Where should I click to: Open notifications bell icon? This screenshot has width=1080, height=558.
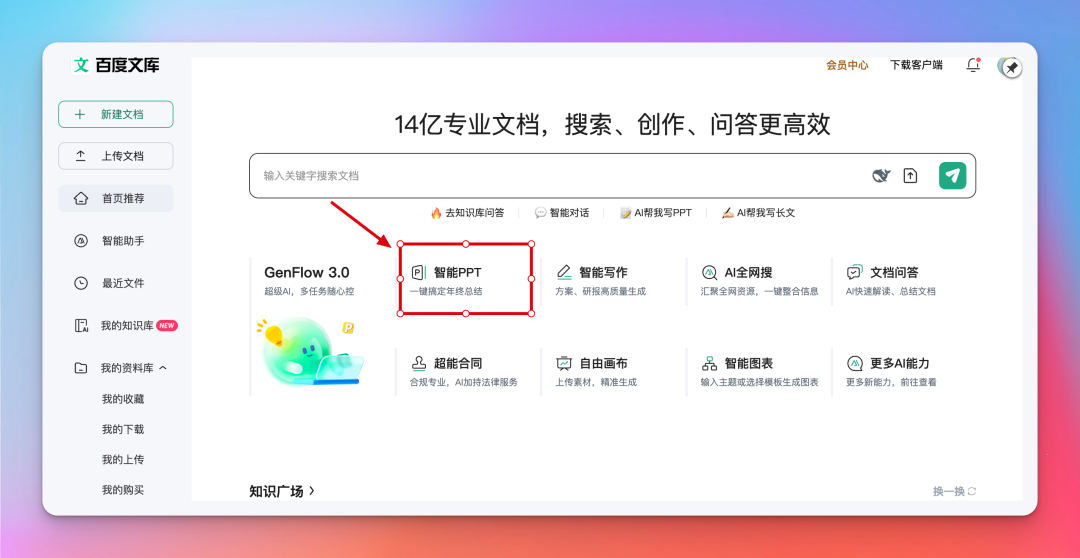point(973,65)
